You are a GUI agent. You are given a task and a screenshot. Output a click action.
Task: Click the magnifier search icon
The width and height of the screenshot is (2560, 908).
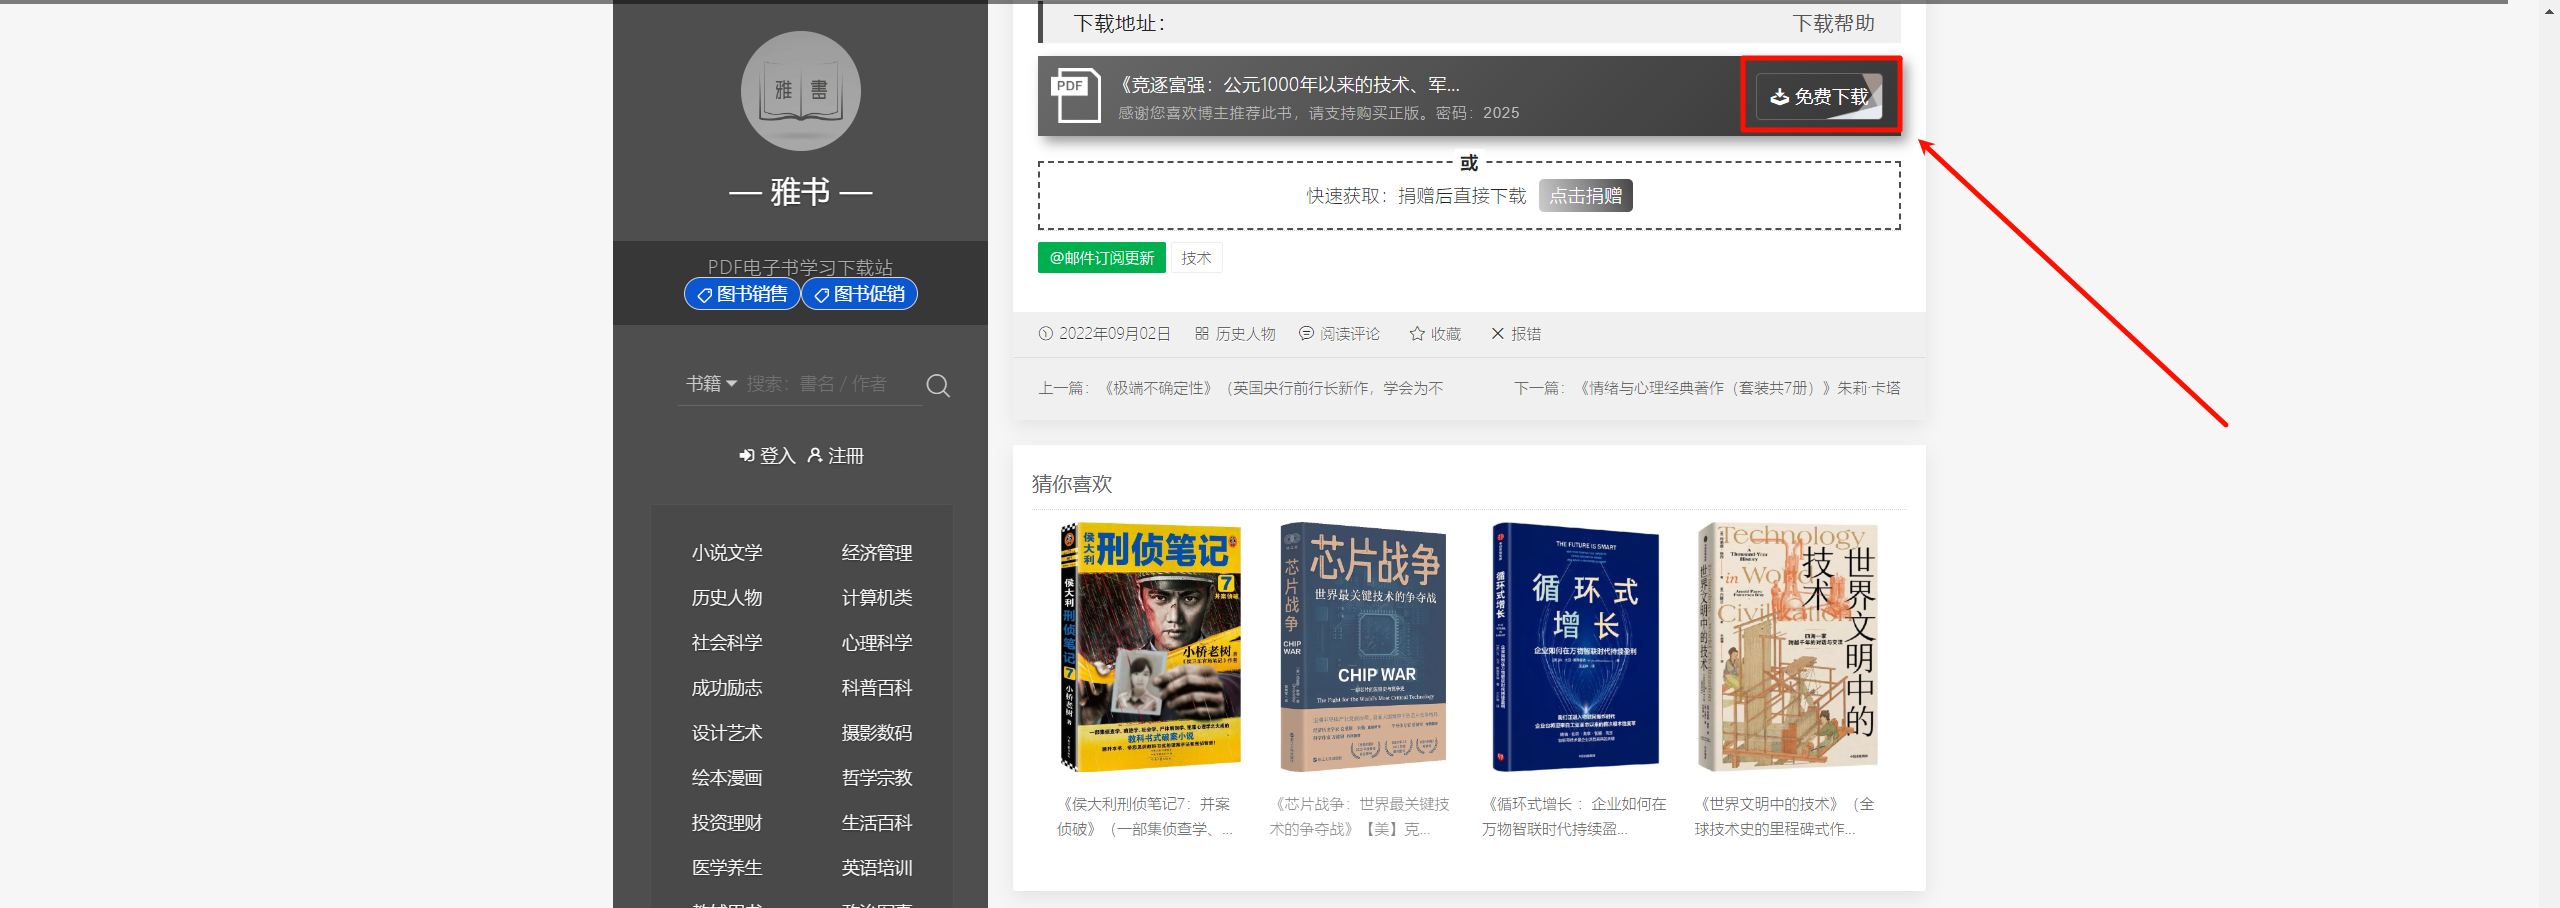click(x=937, y=386)
